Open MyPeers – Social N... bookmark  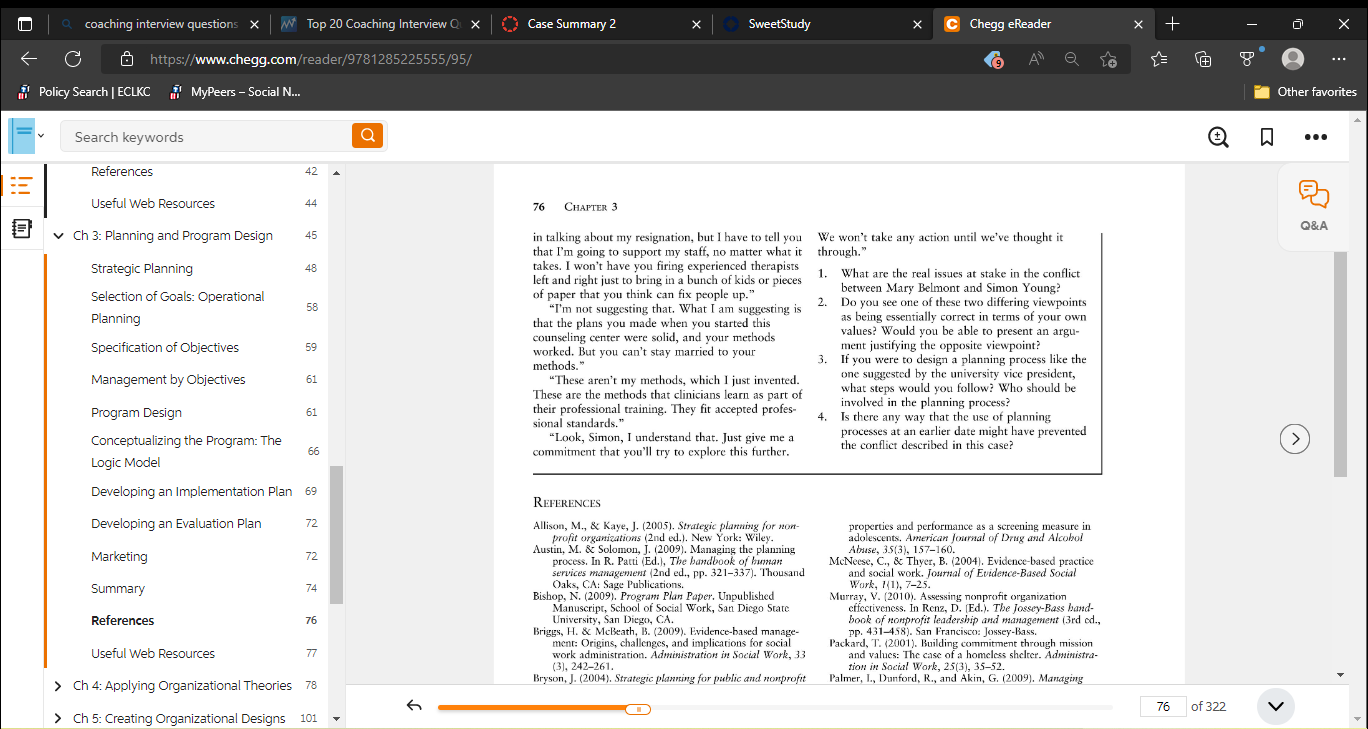click(235, 92)
